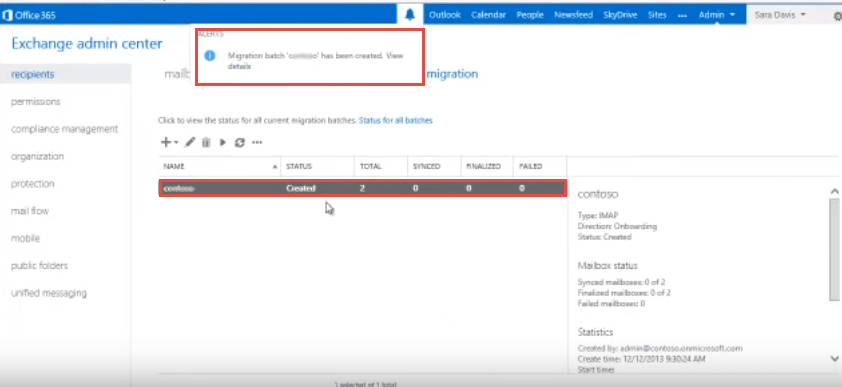842x387 pixels.
Task: Click Created by admin@contoso.onmicrosoft.com text
Action: (660, 348)
